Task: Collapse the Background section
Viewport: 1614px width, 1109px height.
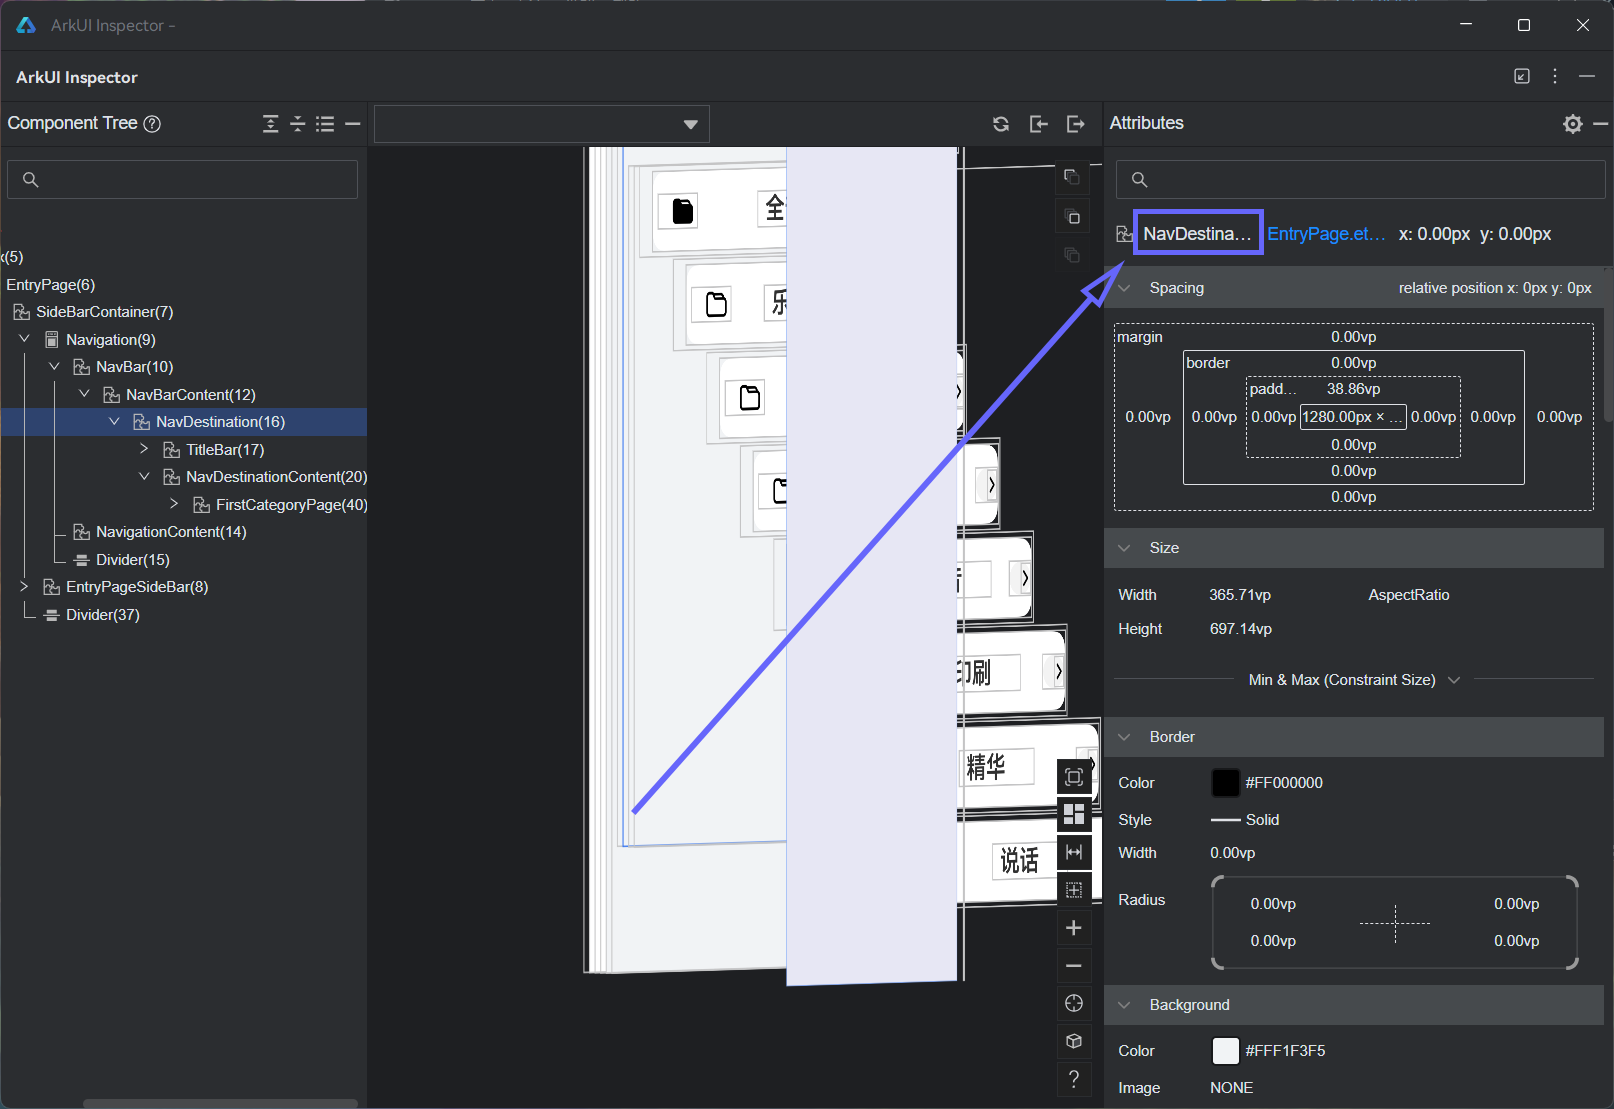Action: (1125, 1005)
